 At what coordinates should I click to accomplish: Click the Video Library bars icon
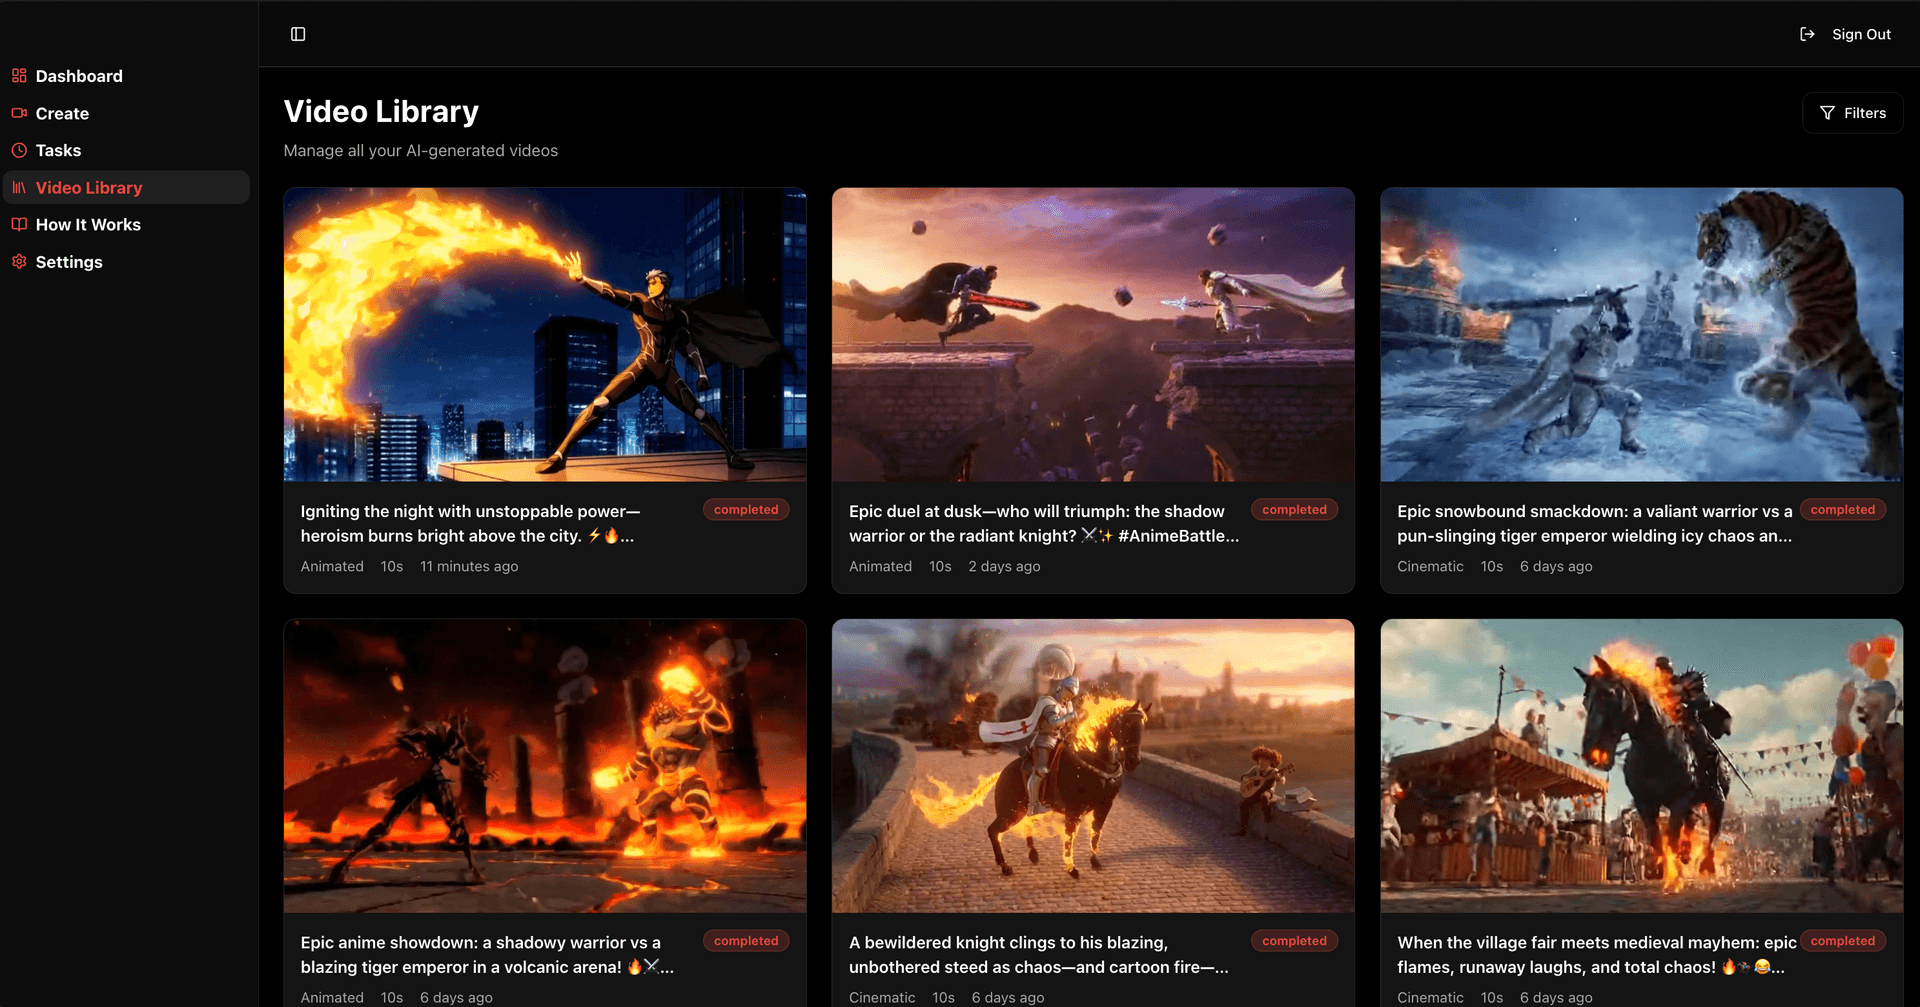[x=19, y=187]
